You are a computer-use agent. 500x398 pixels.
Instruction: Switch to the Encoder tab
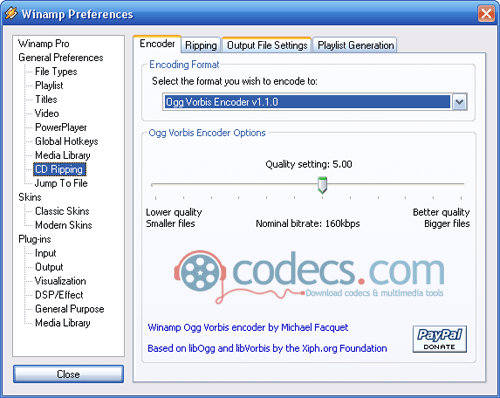click(x=157, y=44)
